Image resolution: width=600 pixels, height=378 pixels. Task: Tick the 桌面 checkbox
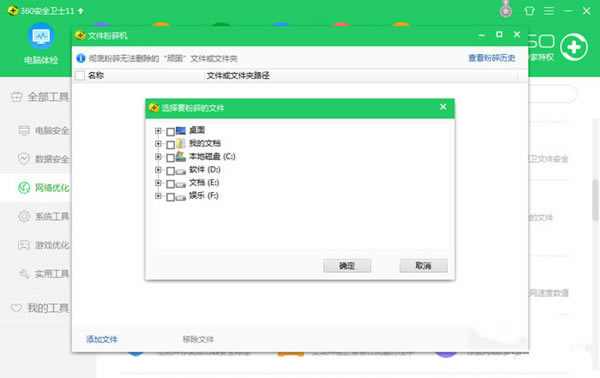click(x=171, y=132)
